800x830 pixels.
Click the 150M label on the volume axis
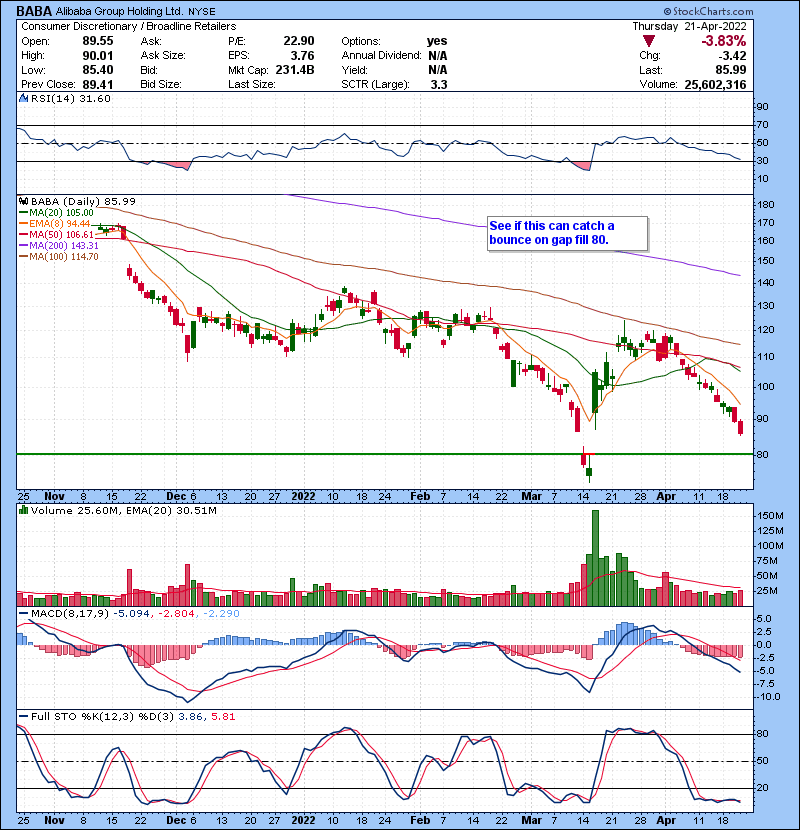click(770, 516)
